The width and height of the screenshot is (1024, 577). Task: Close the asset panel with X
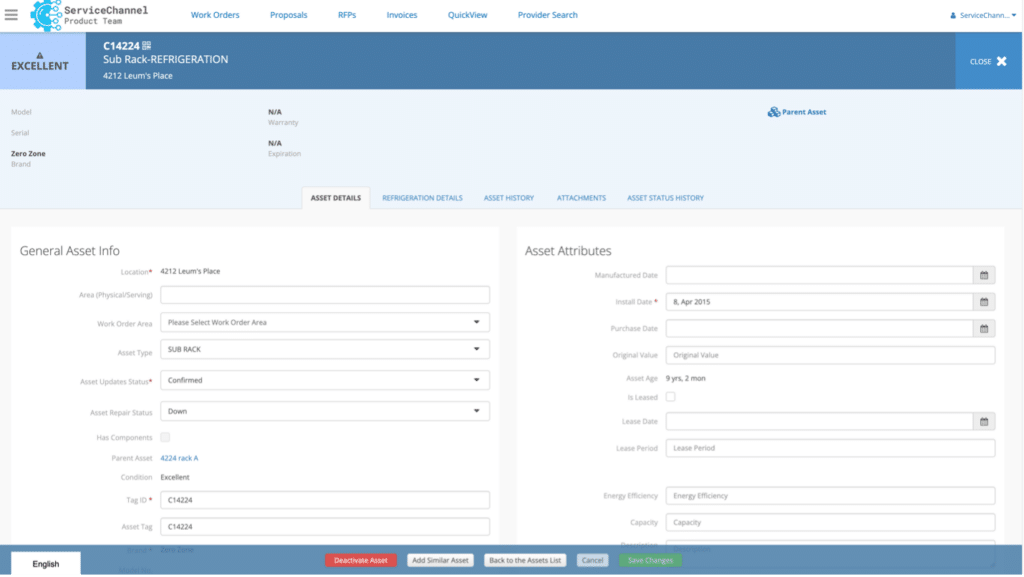pyautogui.click(x=1001, y=62)
